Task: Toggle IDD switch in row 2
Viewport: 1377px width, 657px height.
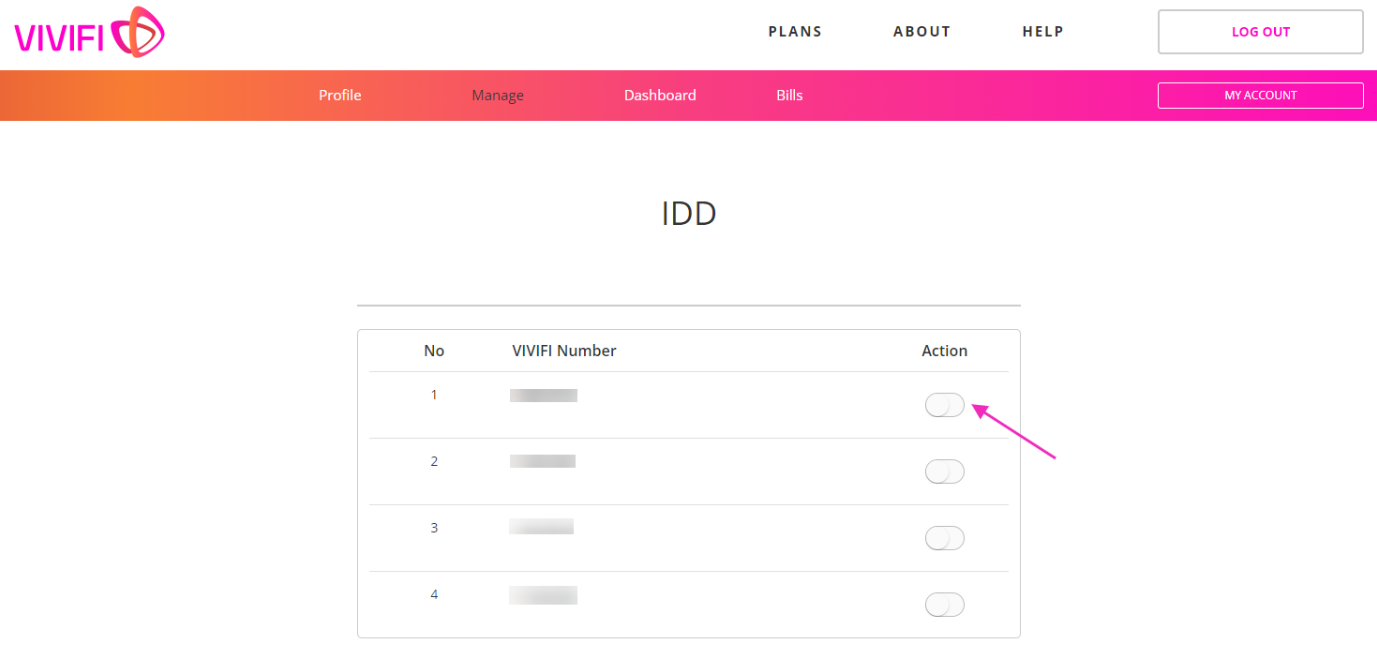Action: [945, 472]
